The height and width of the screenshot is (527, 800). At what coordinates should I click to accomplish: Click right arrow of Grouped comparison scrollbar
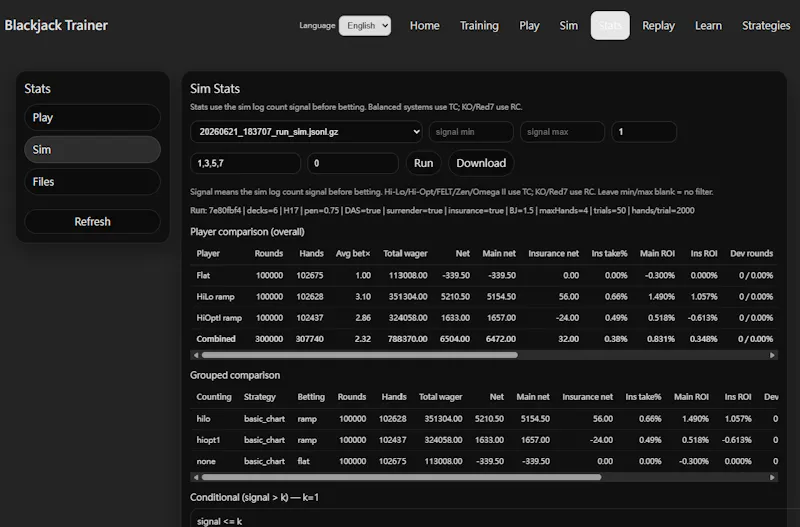click(772, 478)
